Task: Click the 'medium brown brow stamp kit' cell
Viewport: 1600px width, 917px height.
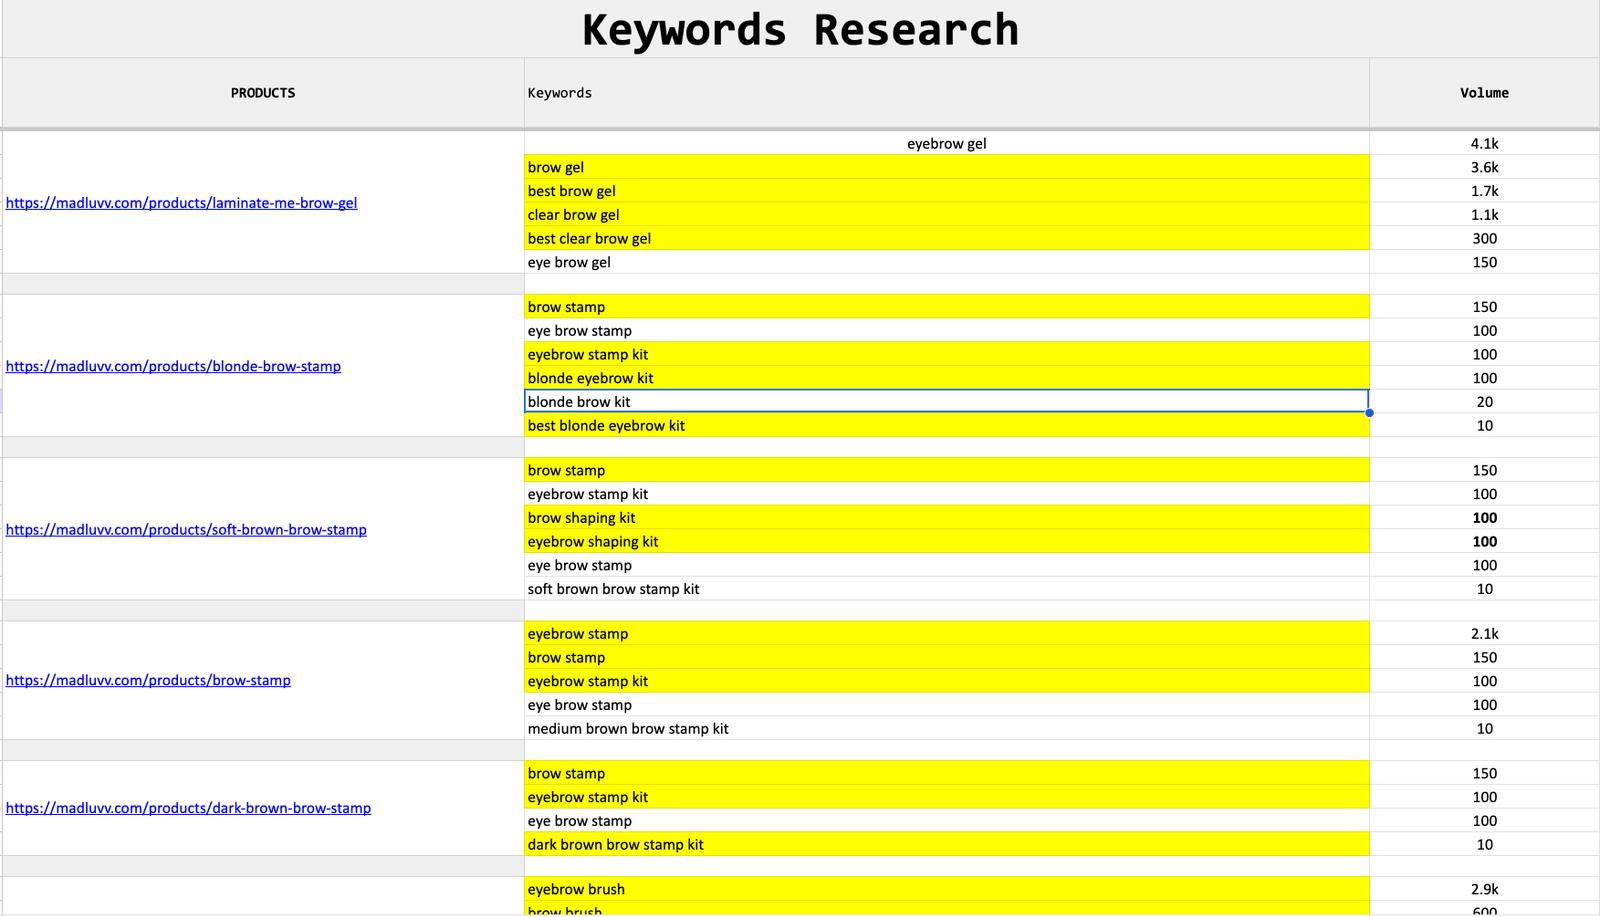Action: pyautogui.click(x=946, y=729)
